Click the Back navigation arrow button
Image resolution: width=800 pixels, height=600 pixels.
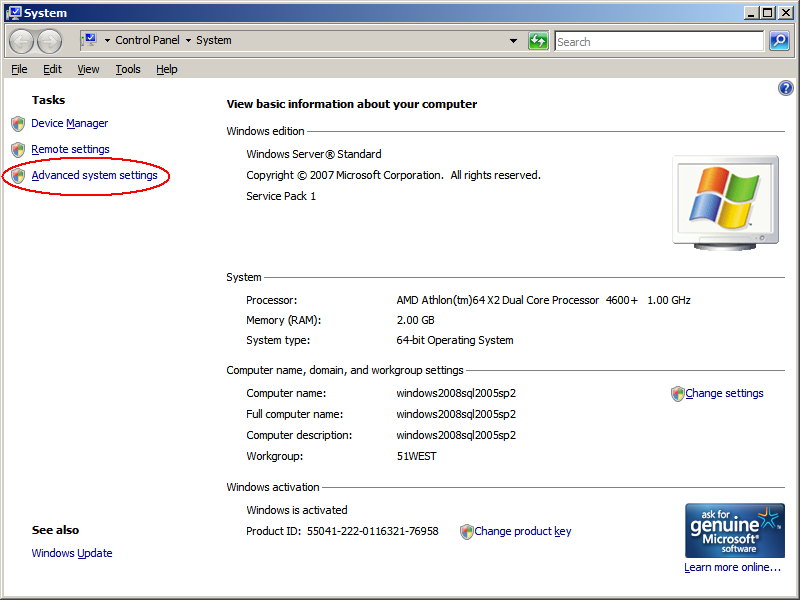click(x=21, y=41)
